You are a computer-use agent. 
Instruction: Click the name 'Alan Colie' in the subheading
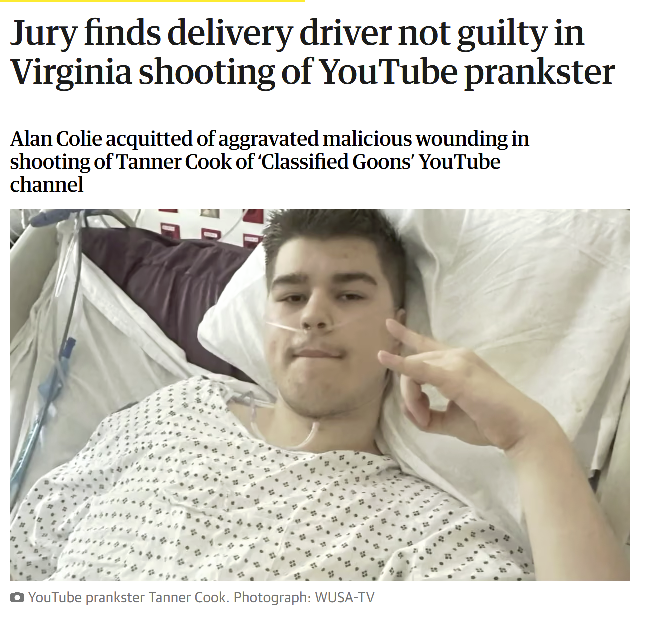[x=56, y=139]
